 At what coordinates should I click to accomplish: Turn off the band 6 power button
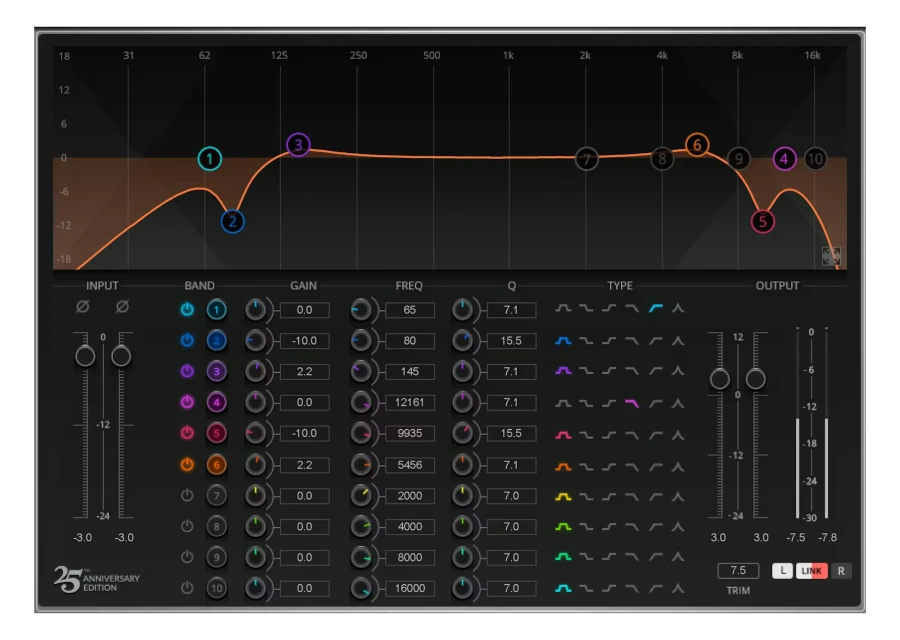(187, 464)
